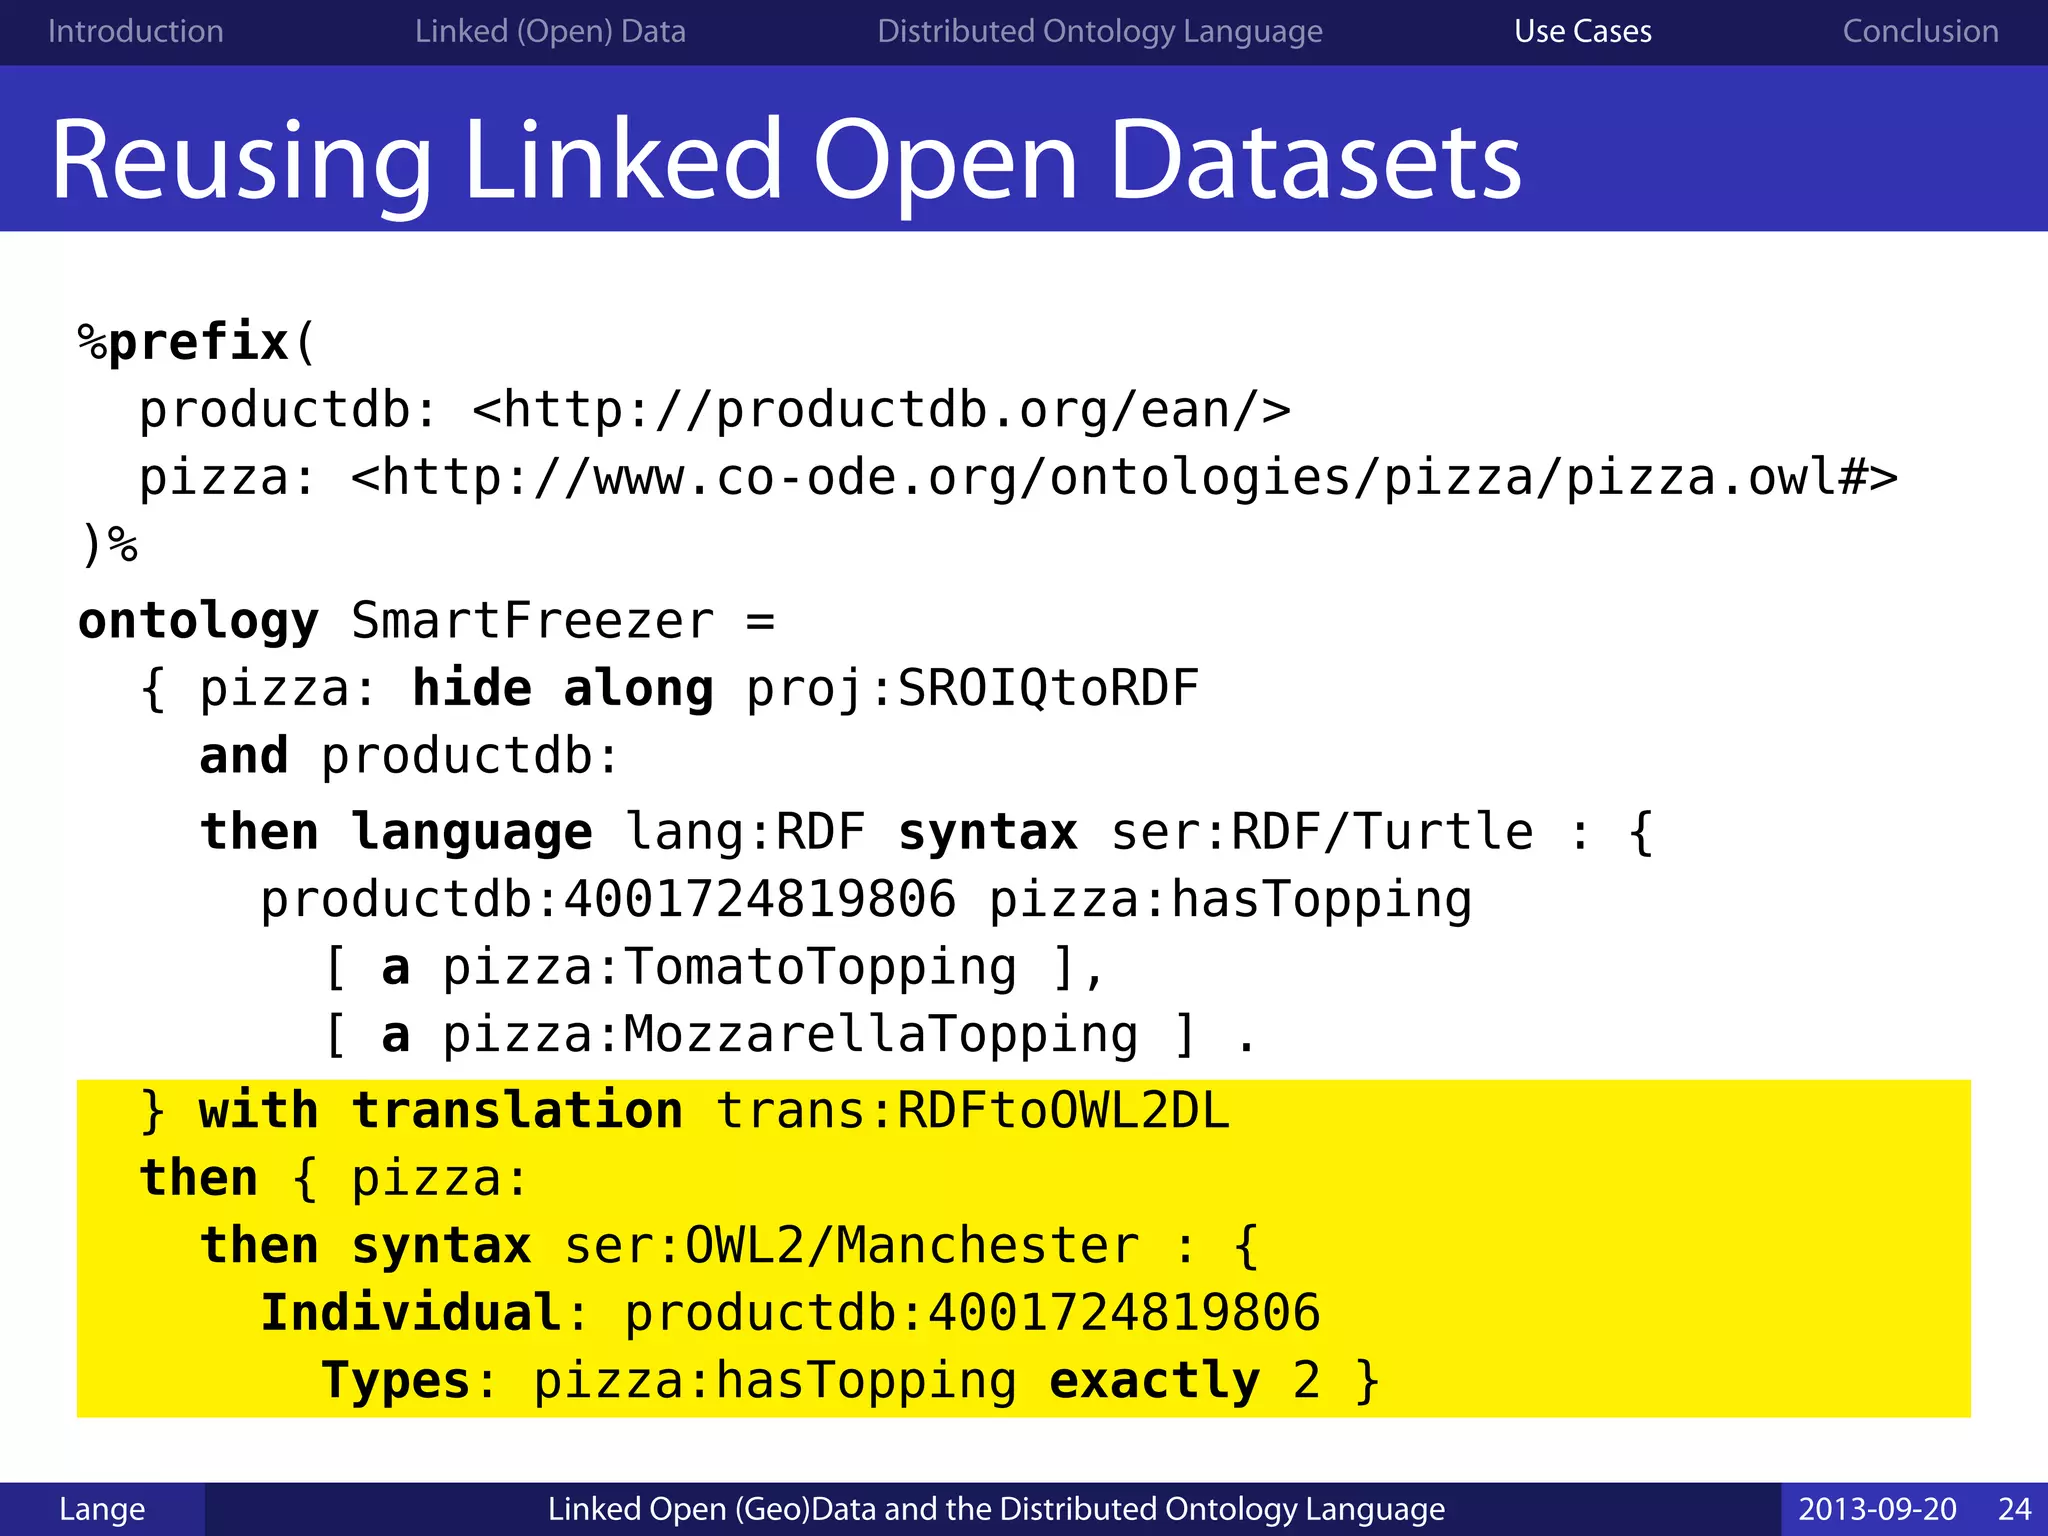This screenshot has height=1536, width=2048.
Task: Click the 'and productdb:' line
Action: pos(410,756)
